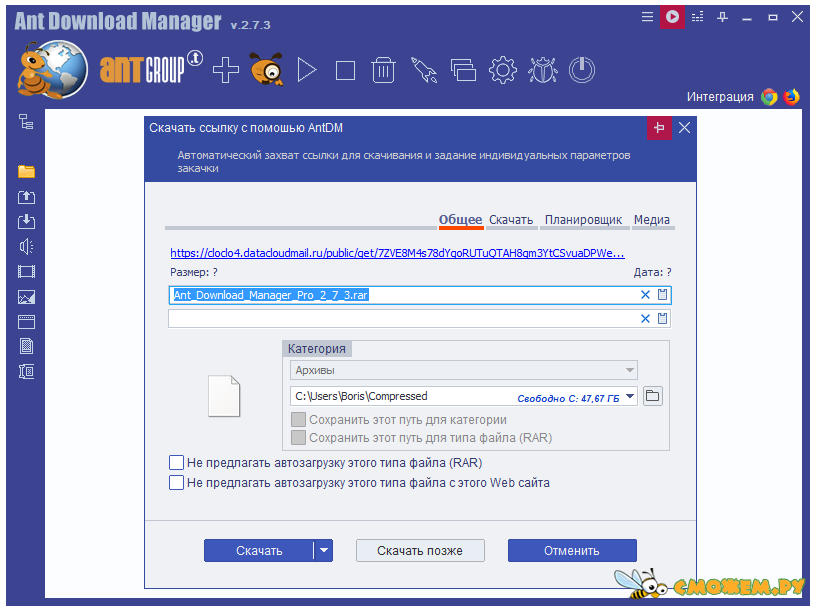This screenshot has width=816, height=611.
Task: Click the Chrome integration icon
Action: pos(769,97)
